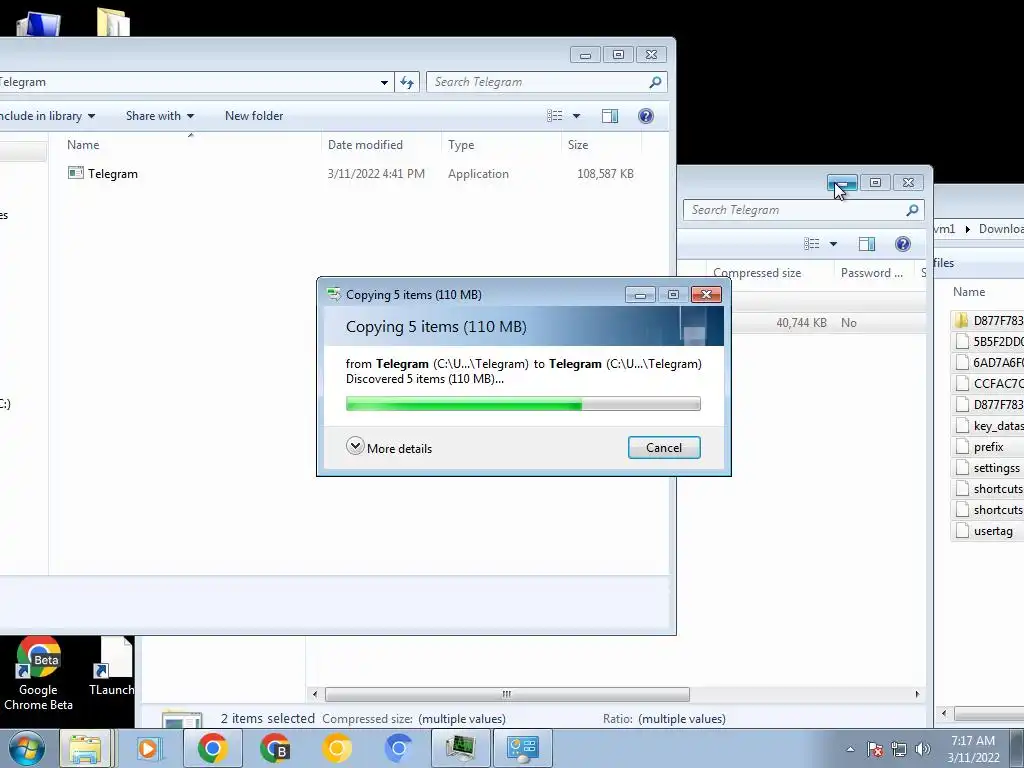The width and height of the screenshot is (1024, 768).
Task: Click search magnifier in zip window
Action: (912, 210)
